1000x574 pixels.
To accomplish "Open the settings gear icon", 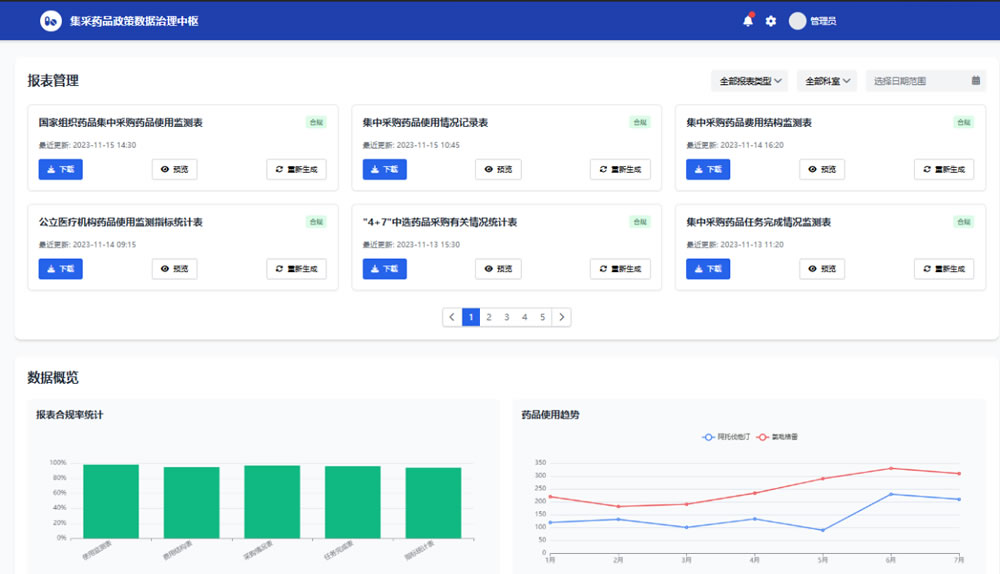I will (770, 21).
